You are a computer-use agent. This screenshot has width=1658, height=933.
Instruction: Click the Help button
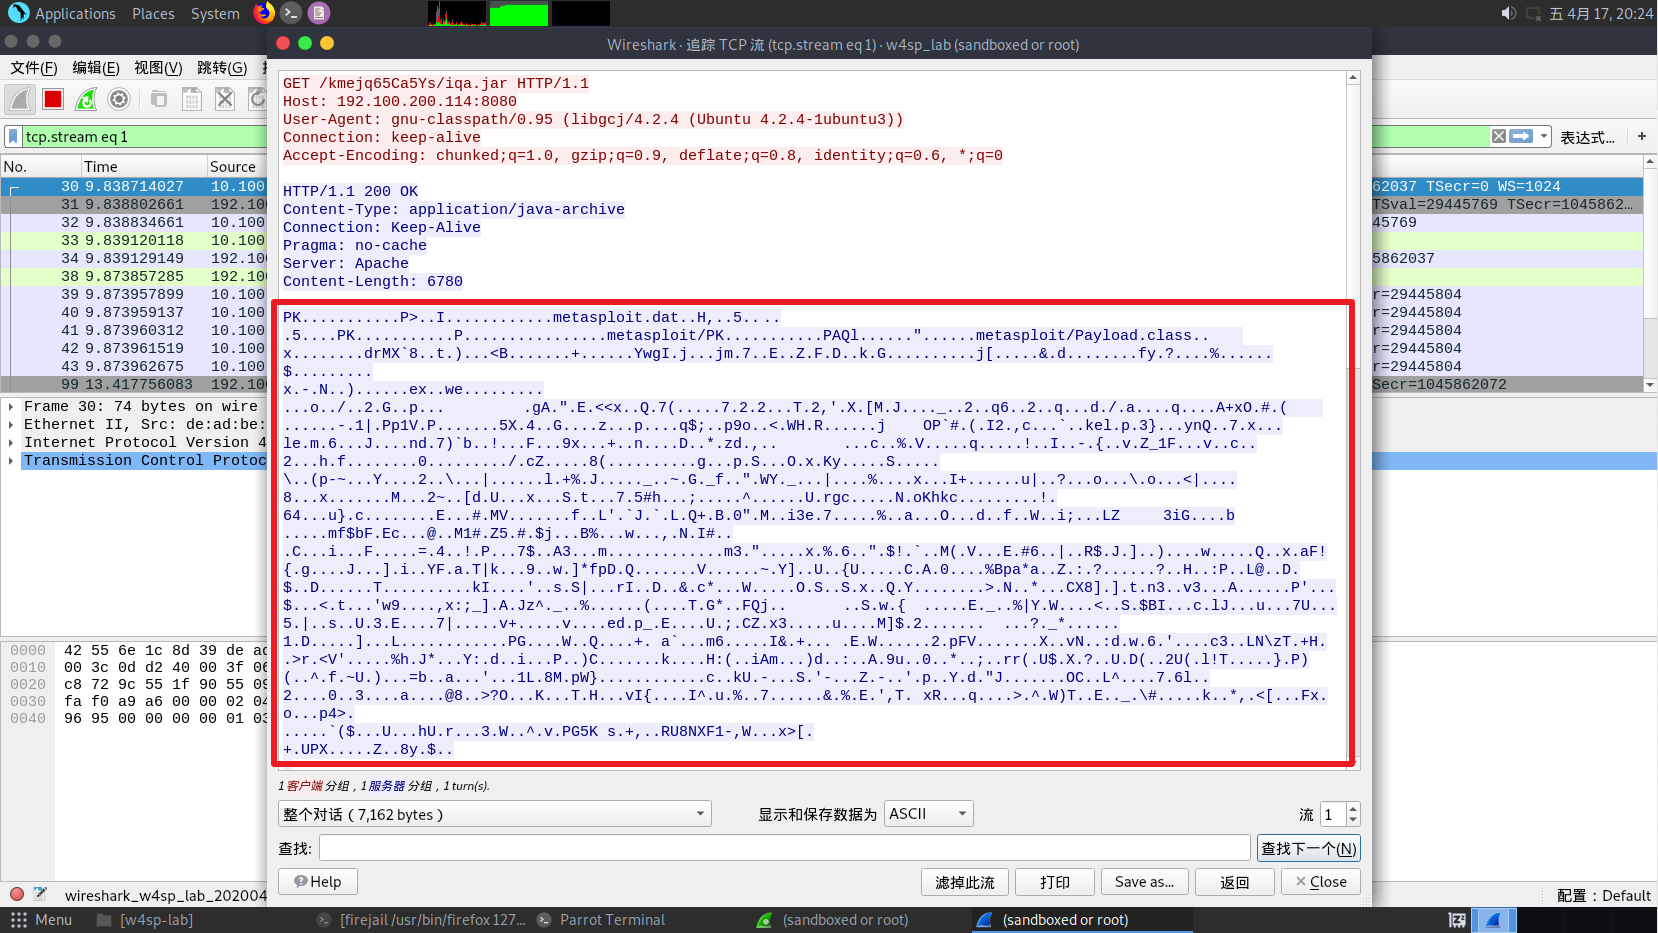[318, 882]
